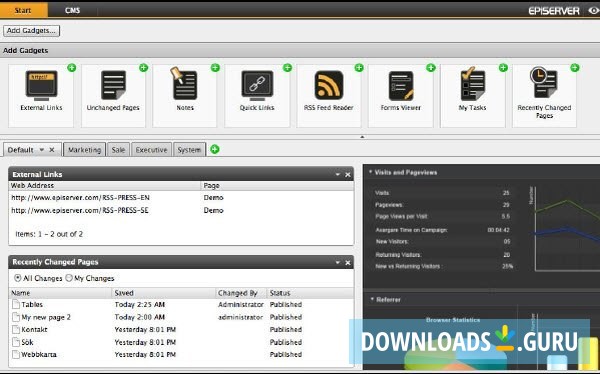Close the Recently Changed Pages gadget panel
Screen dimensions: 600x374
pyautogui.click(x=348, y=263)
